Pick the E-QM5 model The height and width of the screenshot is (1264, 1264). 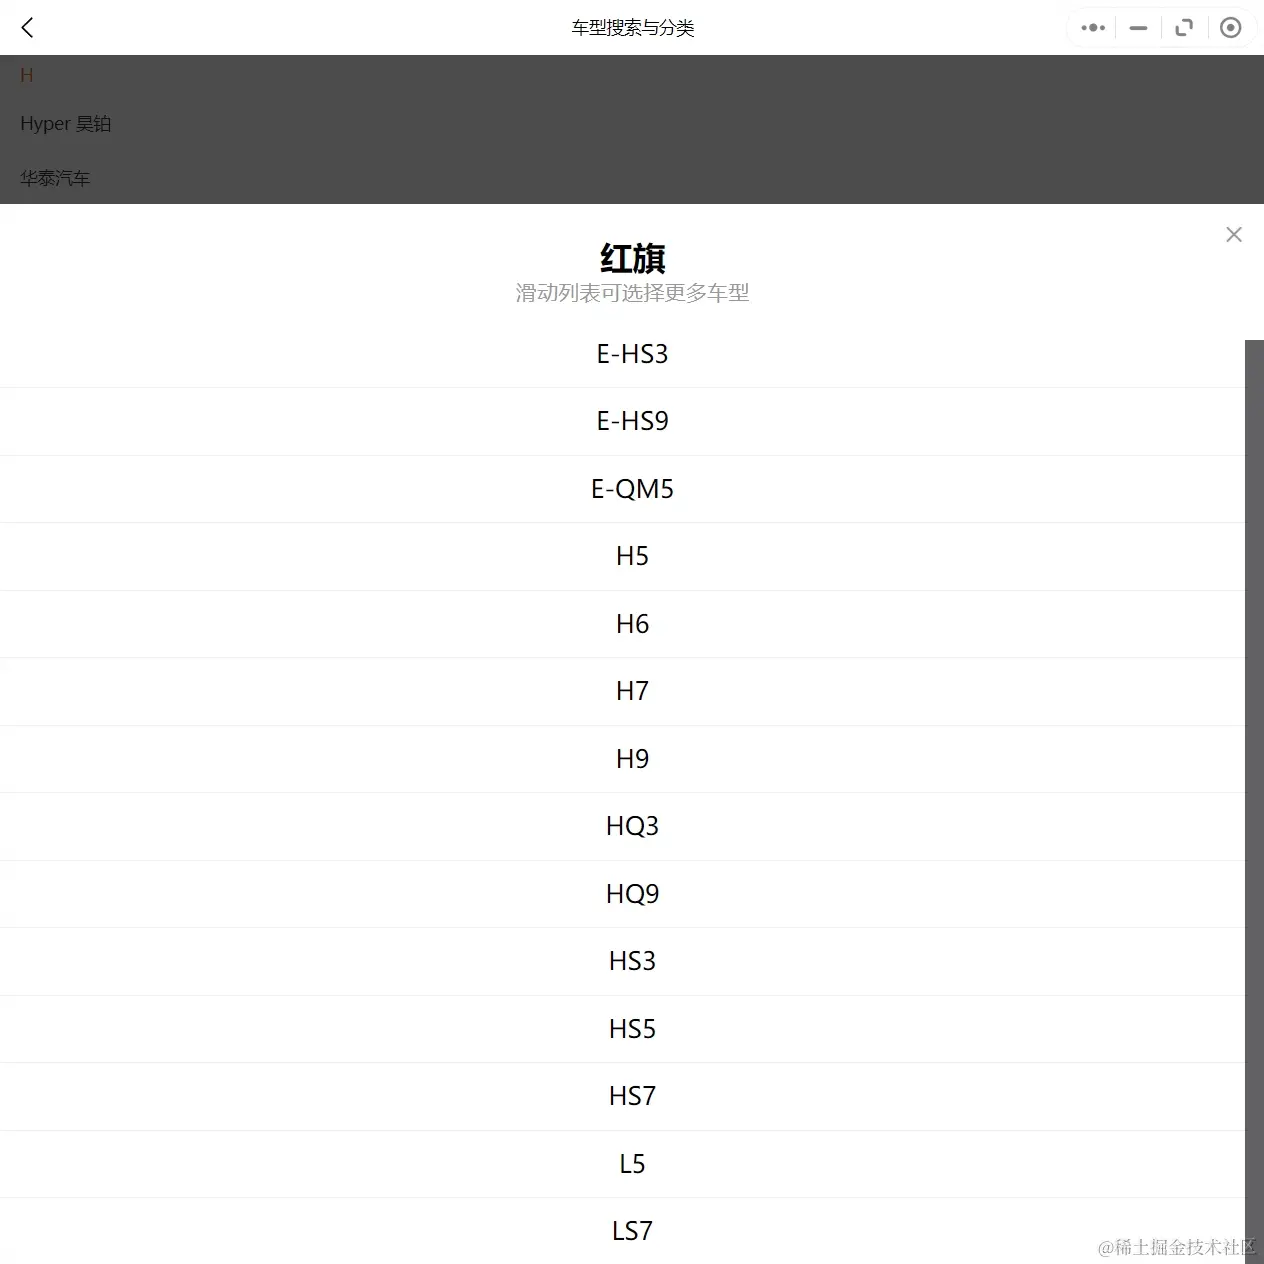[x=623, y=489]
